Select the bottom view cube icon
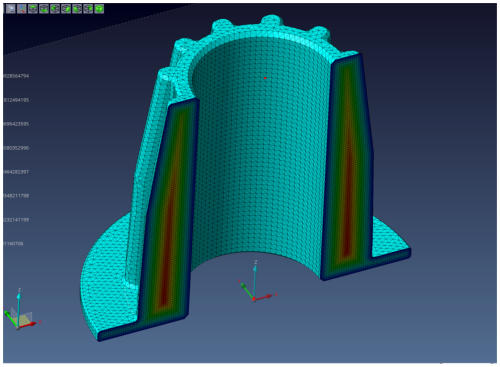 pyautogui.click(x=44, y=9)
